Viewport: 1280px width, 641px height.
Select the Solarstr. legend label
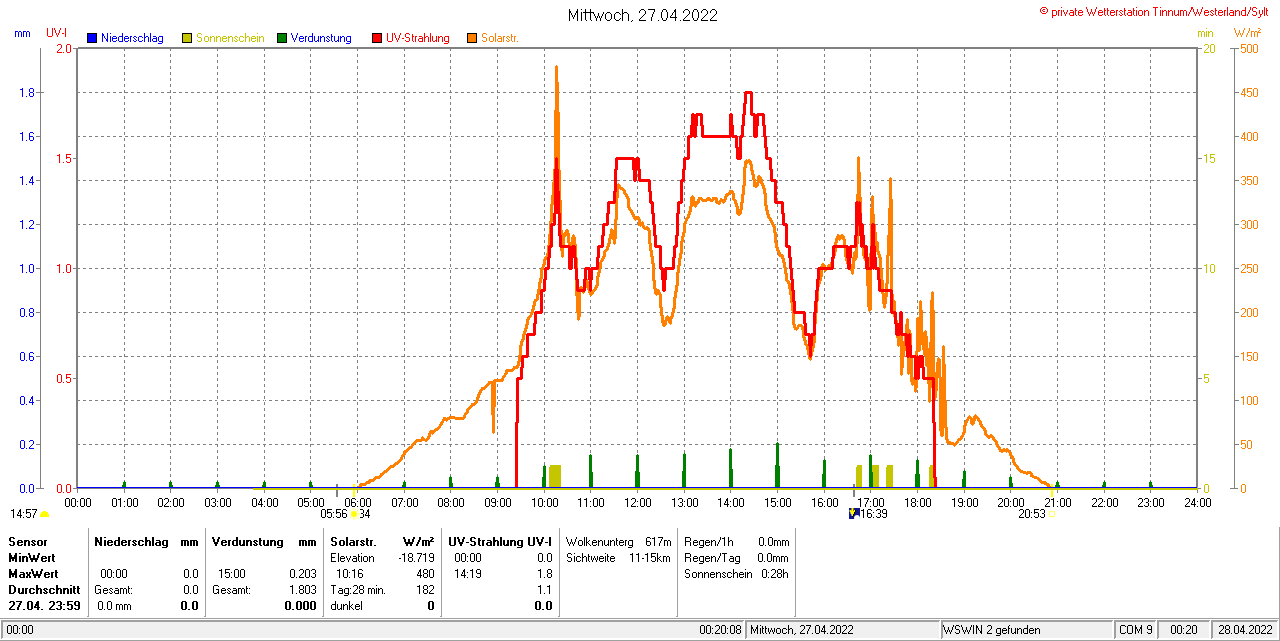(x=499, y=38)
